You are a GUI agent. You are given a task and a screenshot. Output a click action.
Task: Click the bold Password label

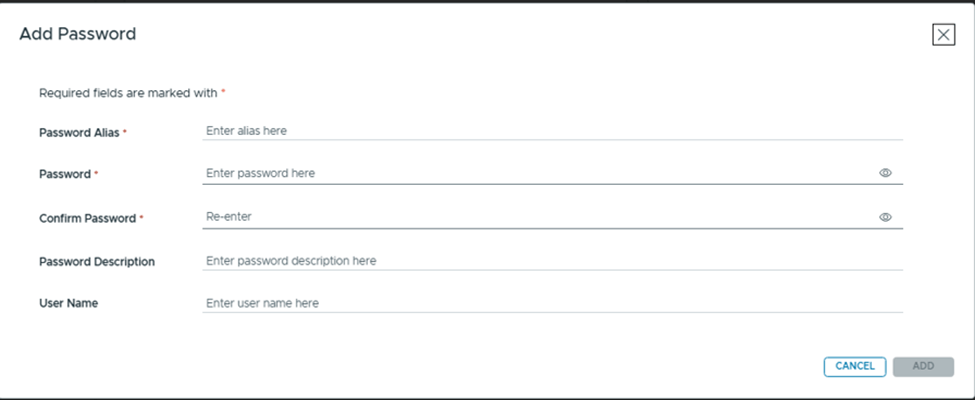pos(65,174)
